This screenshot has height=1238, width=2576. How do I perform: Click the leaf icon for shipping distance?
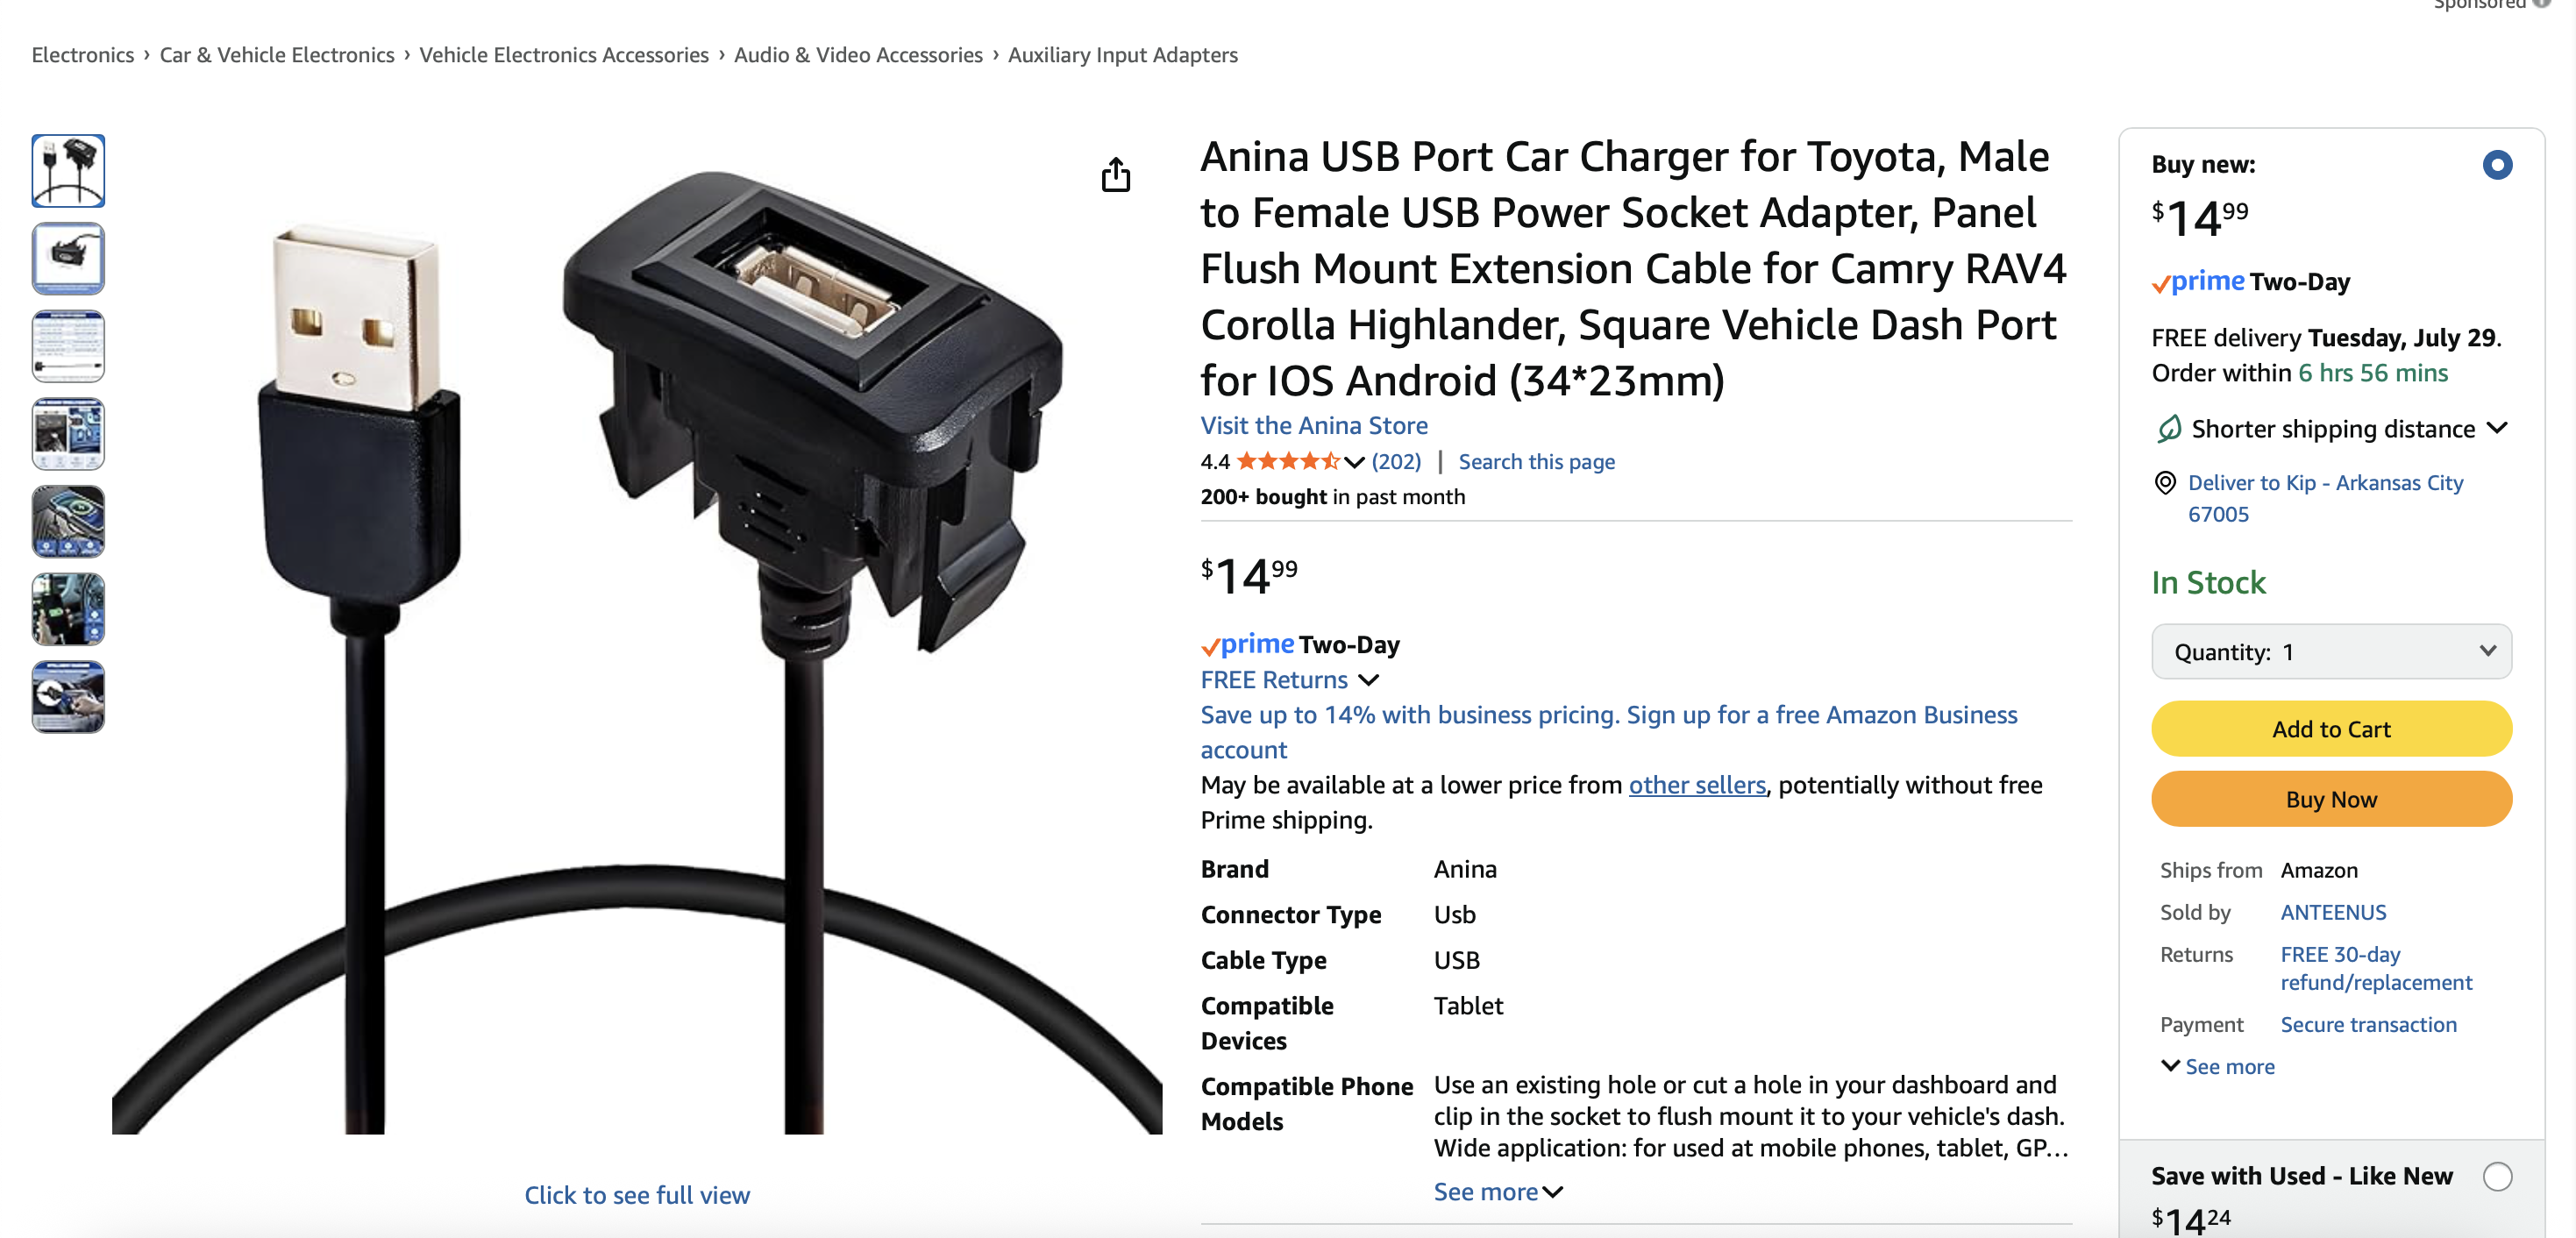(2167, 429)
